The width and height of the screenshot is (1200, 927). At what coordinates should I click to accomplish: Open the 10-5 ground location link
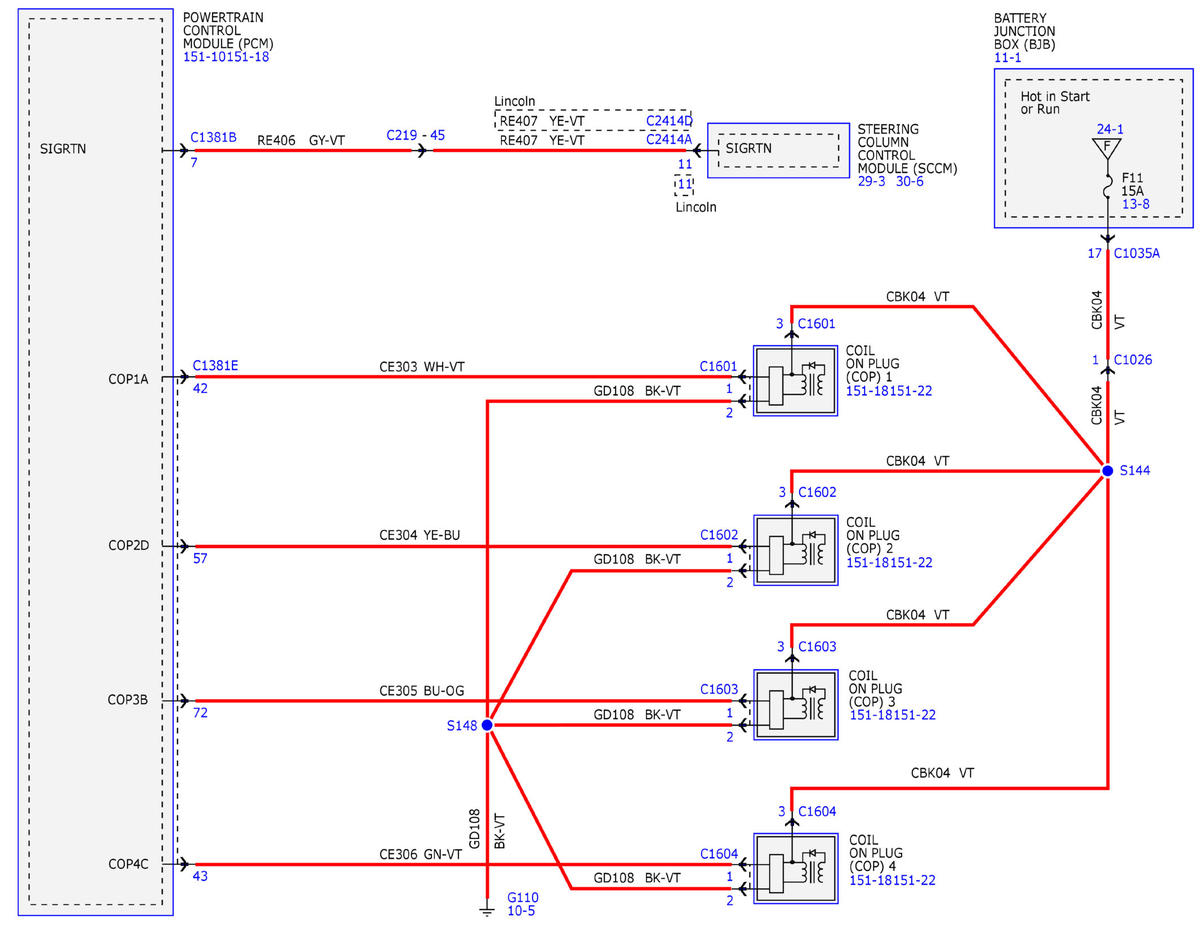pos(522,911)
